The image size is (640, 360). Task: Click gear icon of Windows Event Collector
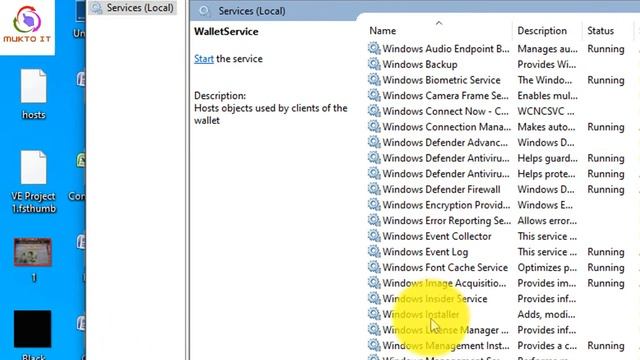[374, 236]
